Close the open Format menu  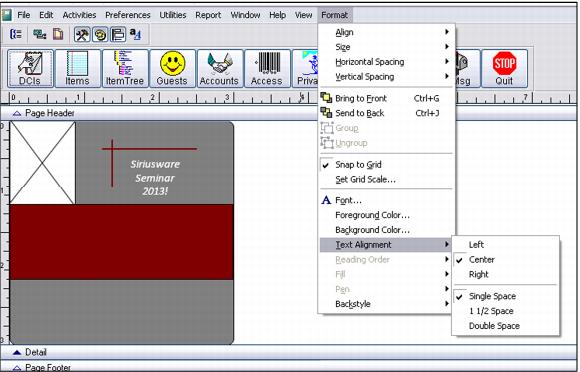334,15
